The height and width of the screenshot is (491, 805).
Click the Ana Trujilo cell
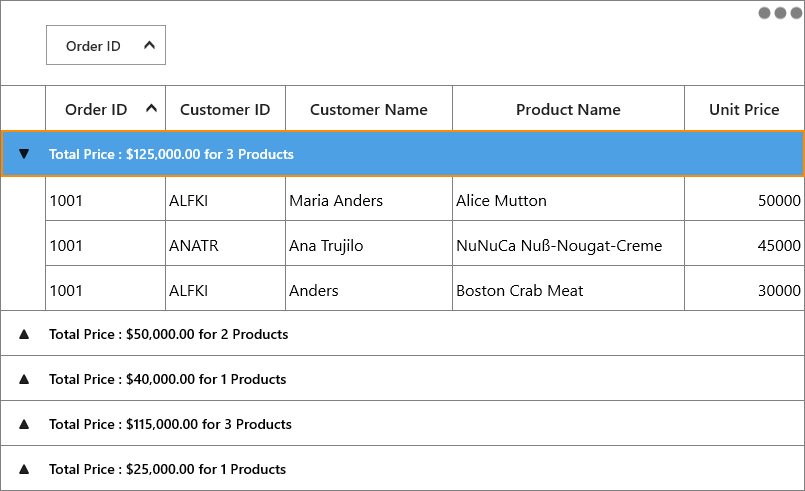[x=369, y=243]
